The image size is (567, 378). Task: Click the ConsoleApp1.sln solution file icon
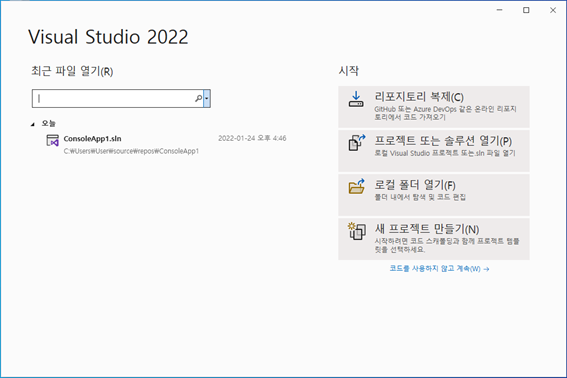click(53, 140)
